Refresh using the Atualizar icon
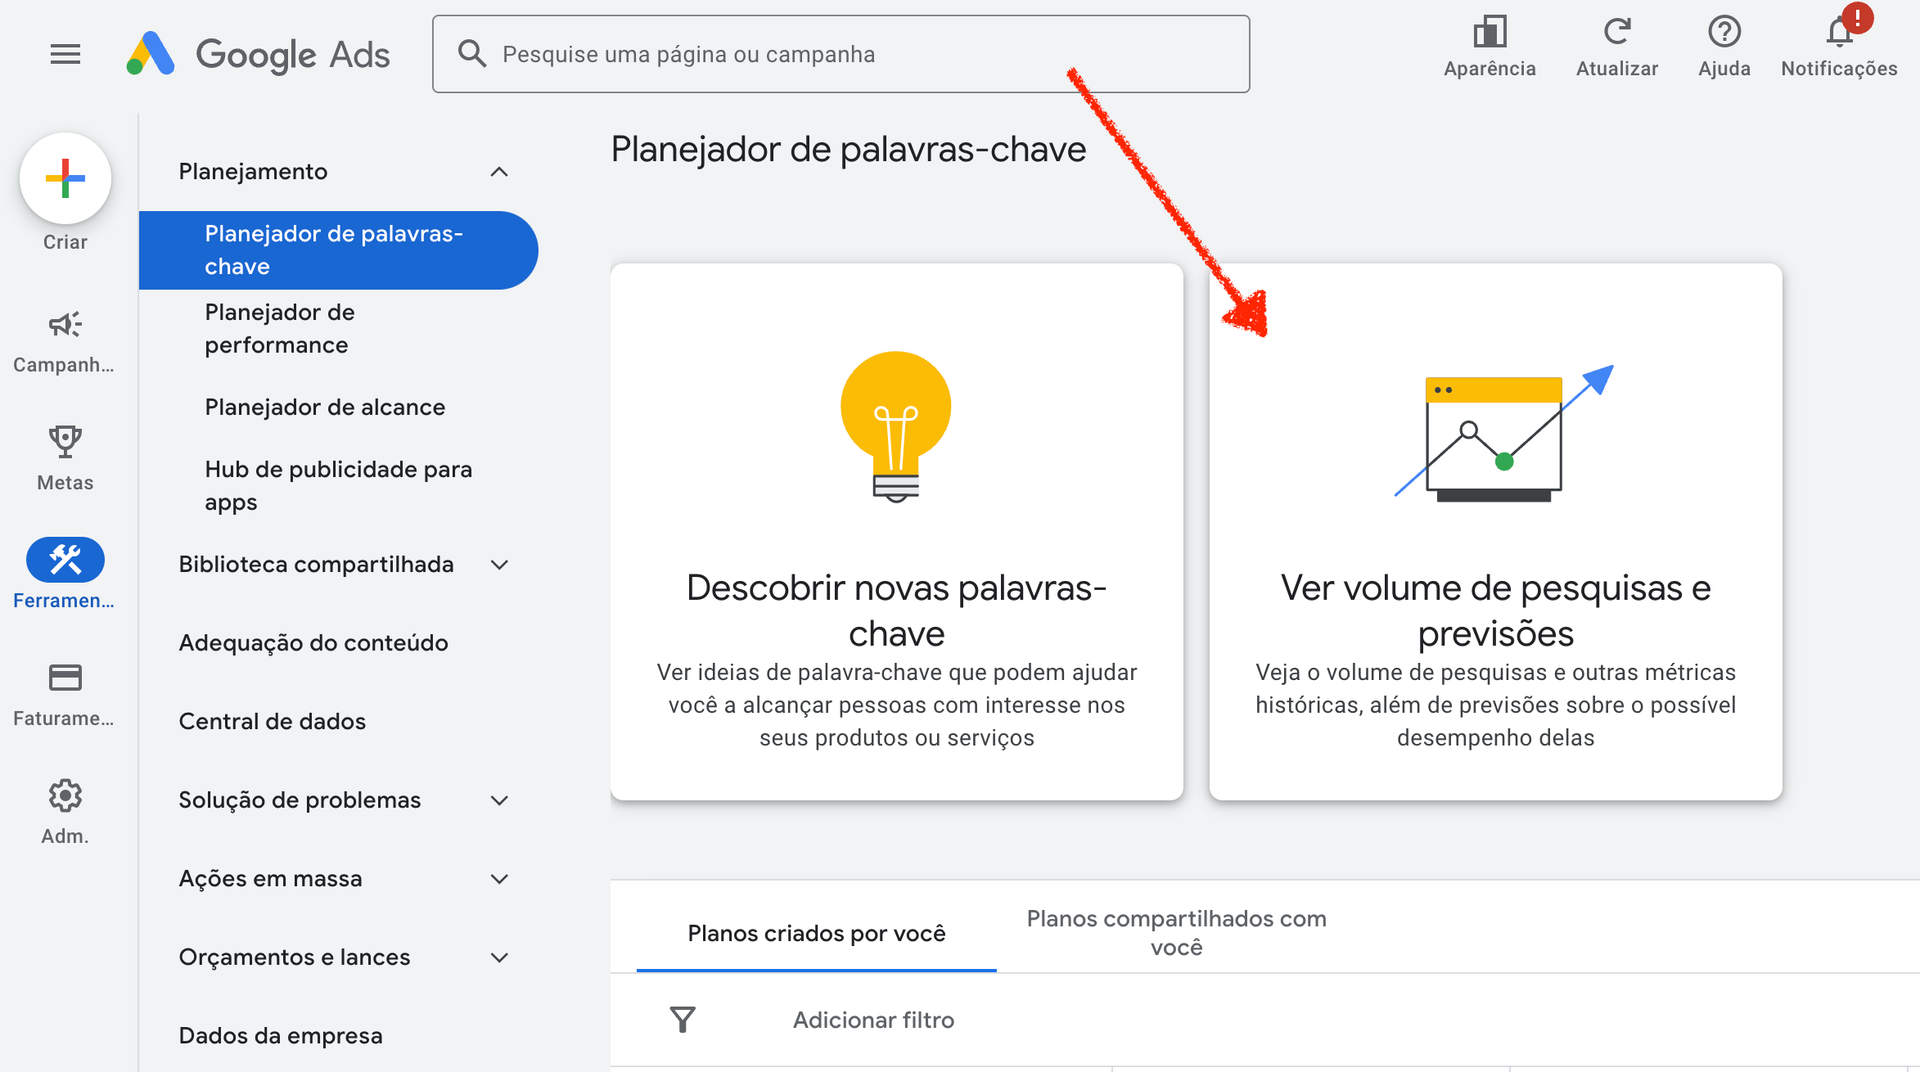 (x=1617, y=33)
